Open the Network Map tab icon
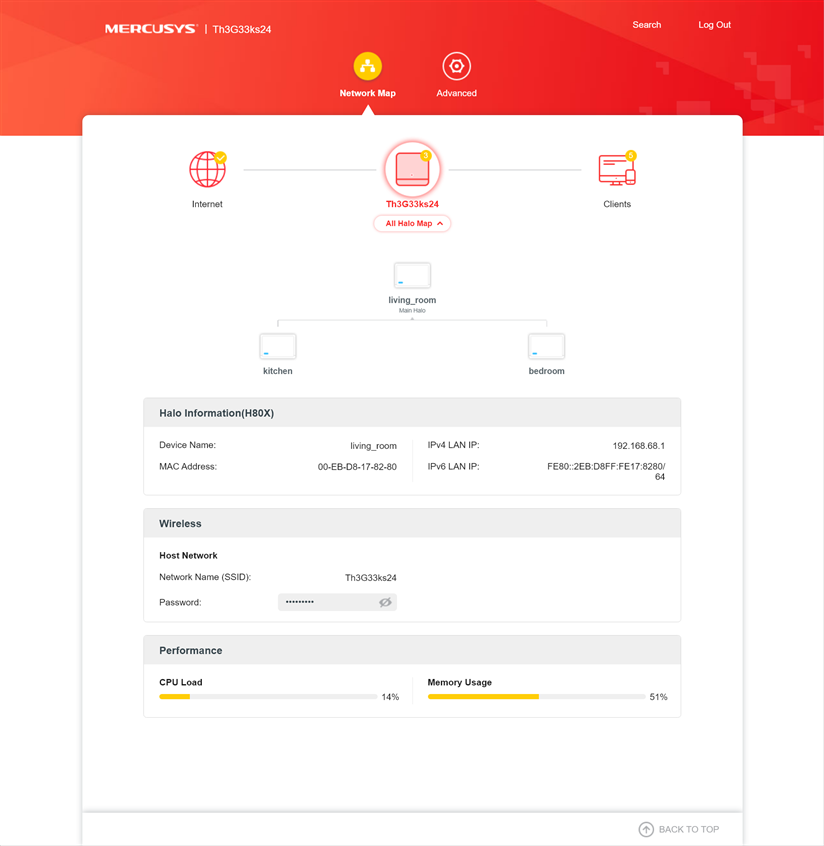The height and width of the screenshot is (846, 824). tap(367, 66)
